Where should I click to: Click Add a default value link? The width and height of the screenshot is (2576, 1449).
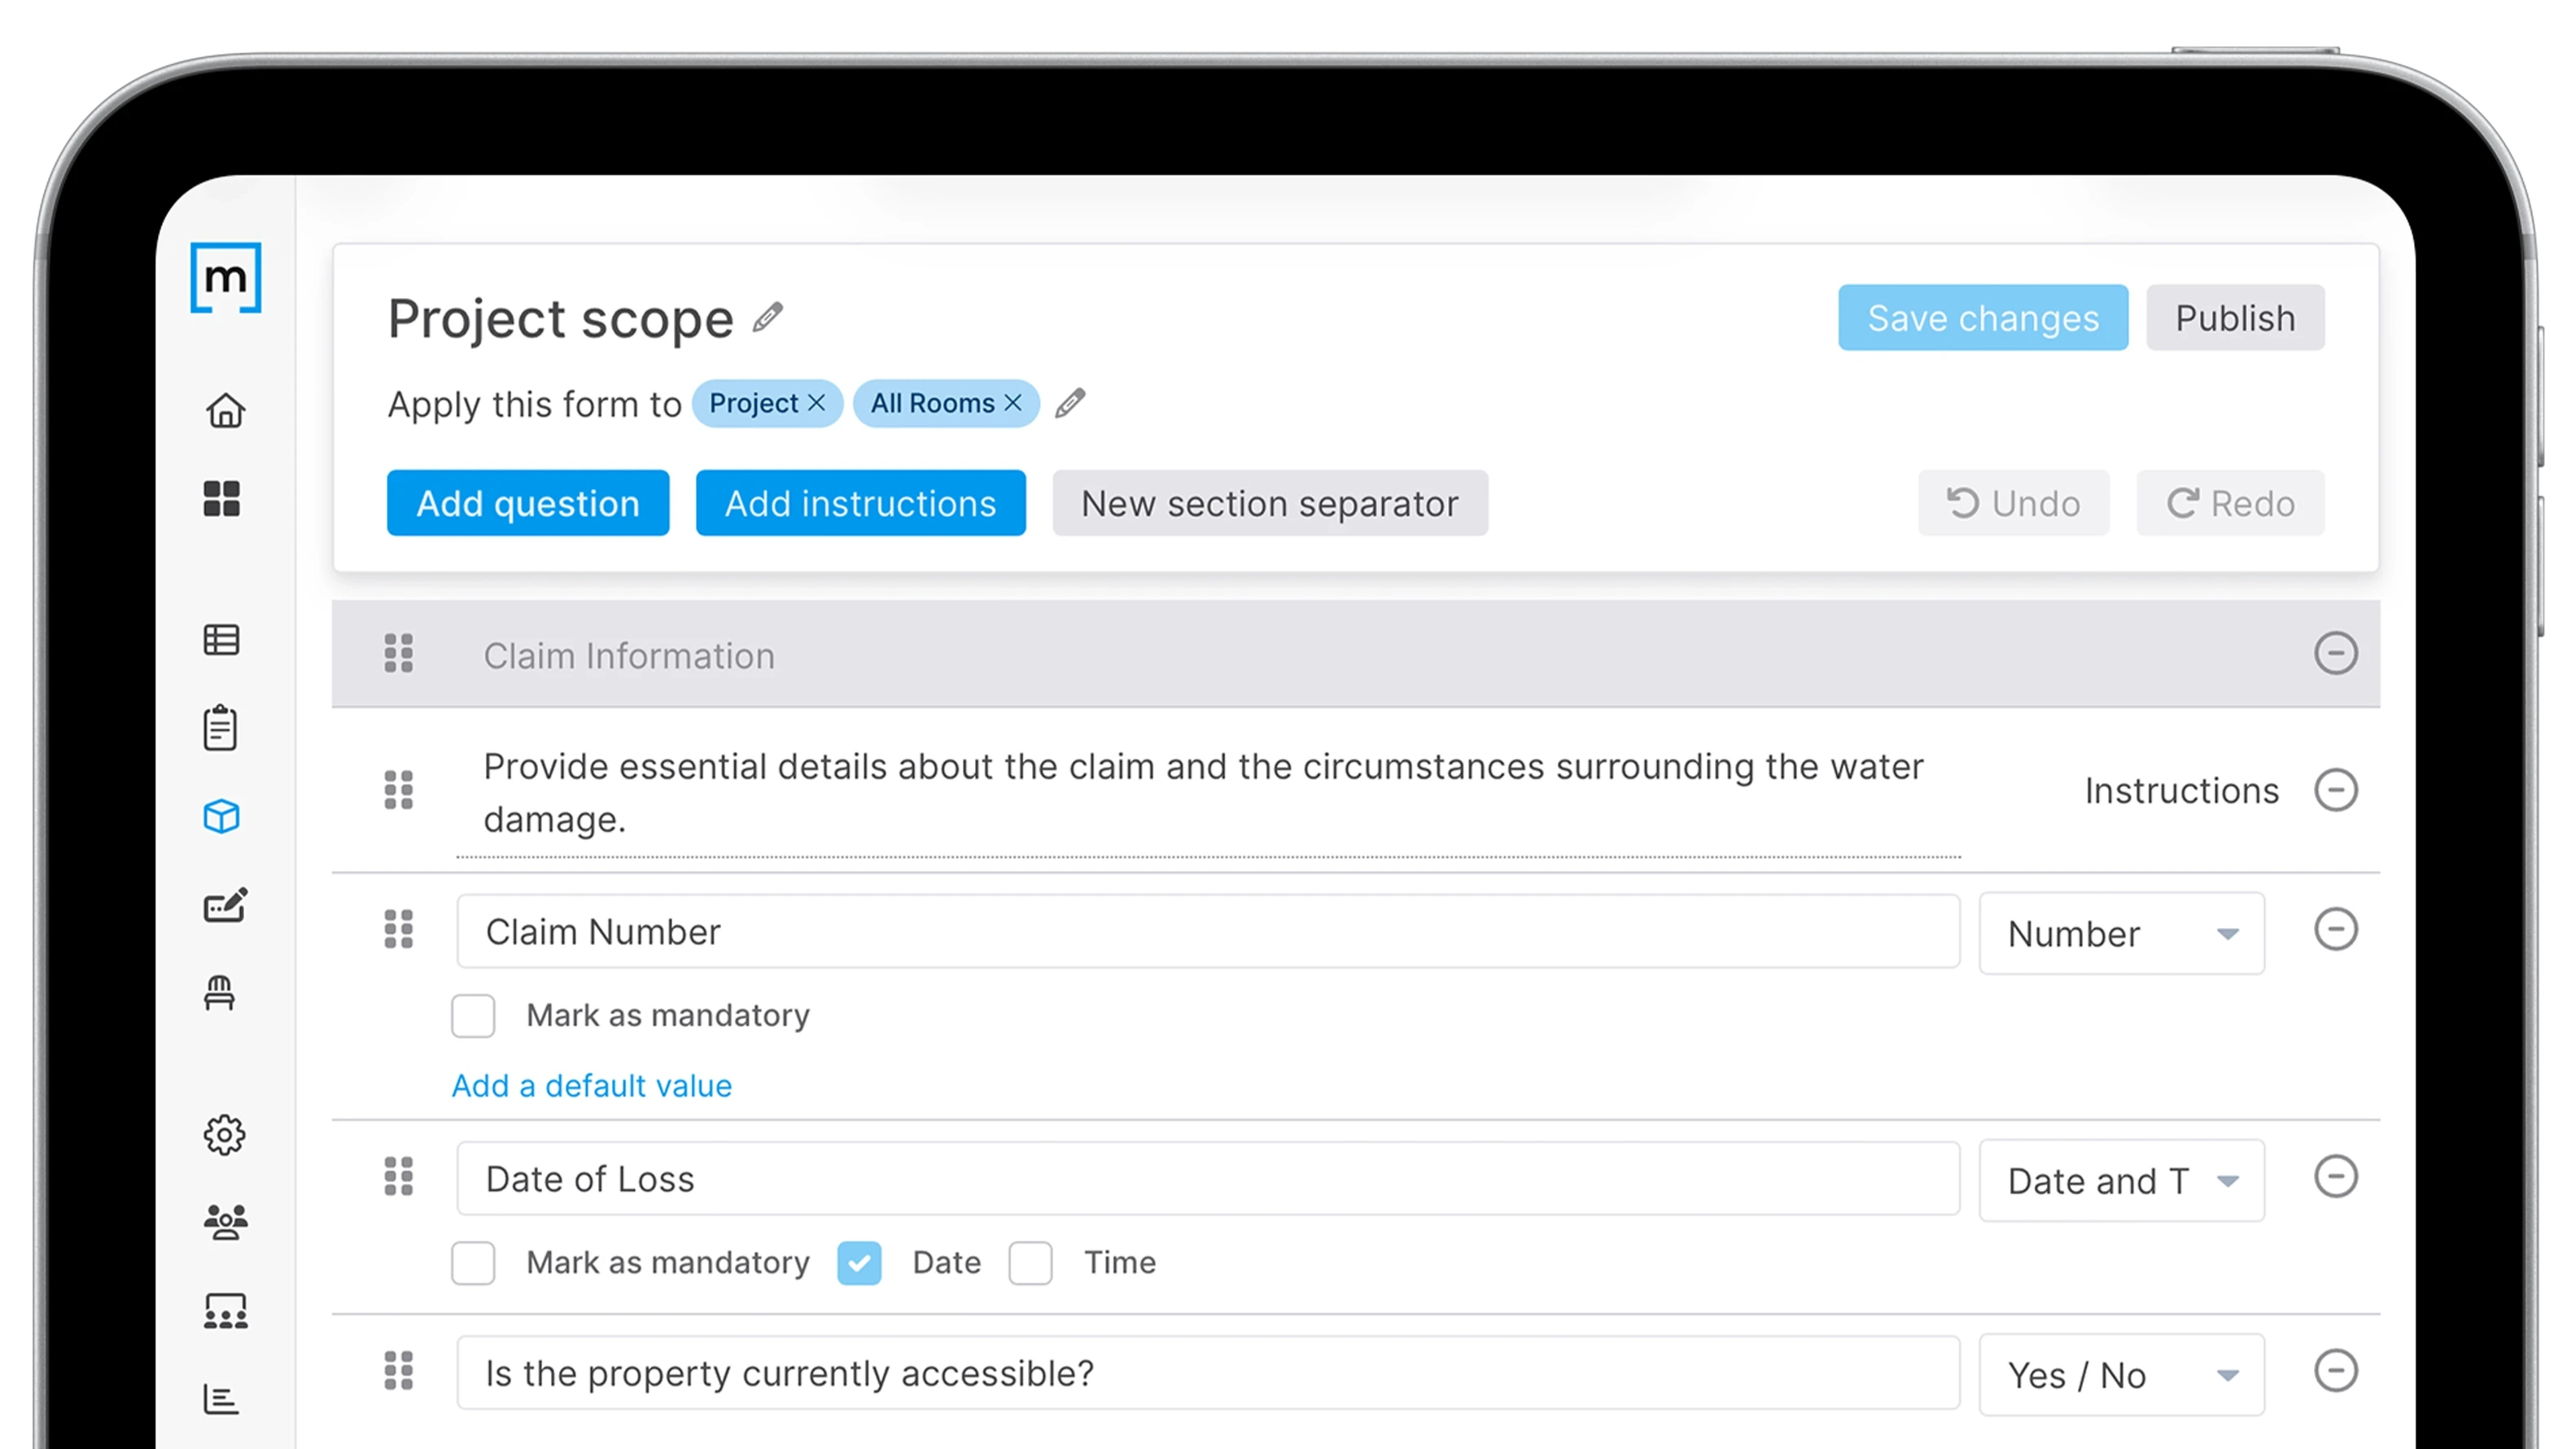[x=591, y=1085]
